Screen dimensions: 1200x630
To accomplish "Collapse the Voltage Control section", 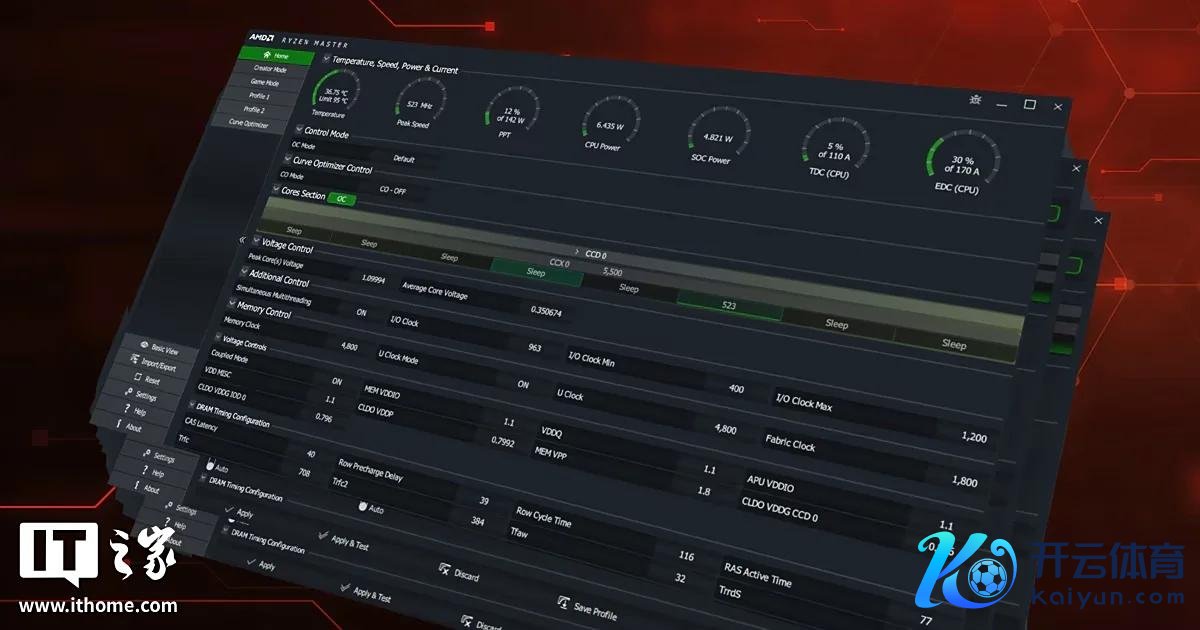I will point(256,241).
